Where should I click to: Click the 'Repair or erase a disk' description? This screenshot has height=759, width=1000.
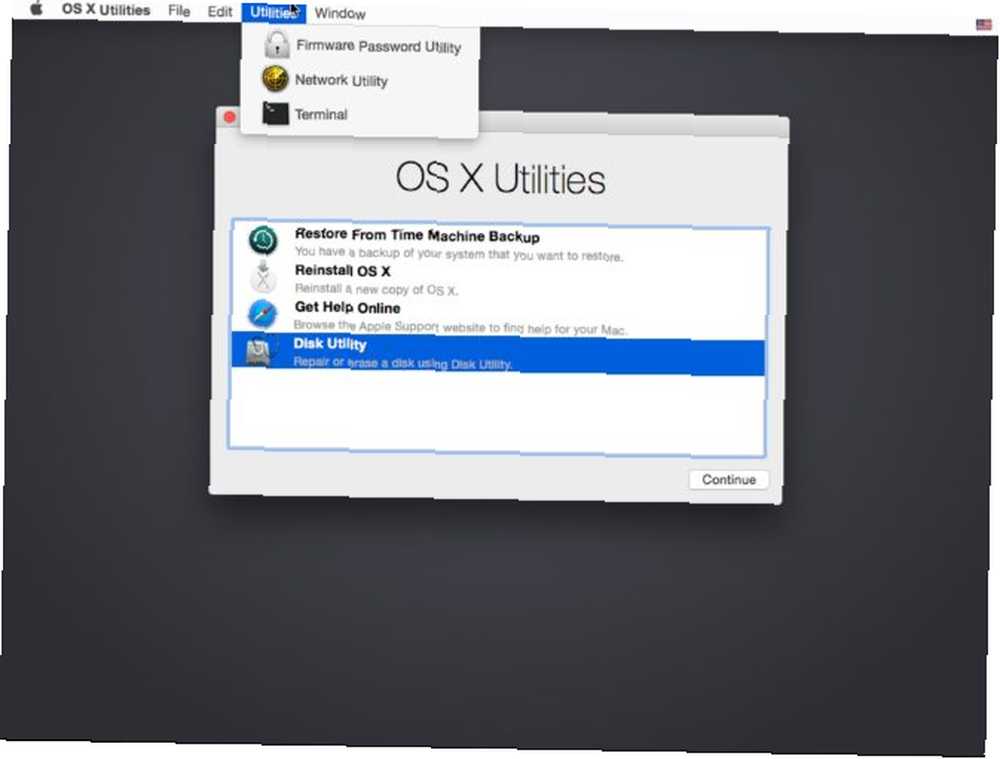(x=402, y=363)
